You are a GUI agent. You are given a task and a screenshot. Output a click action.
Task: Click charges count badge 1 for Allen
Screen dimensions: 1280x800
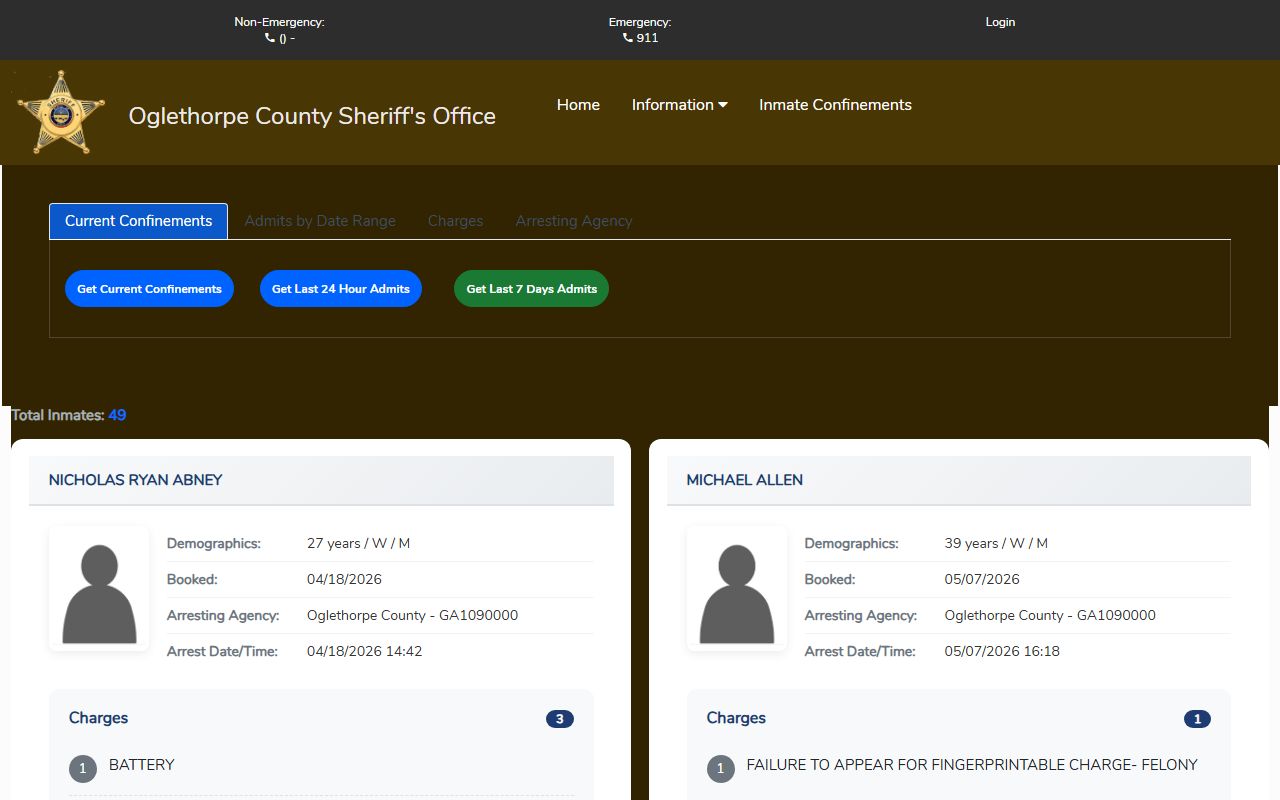click(x=1197, y=719)
